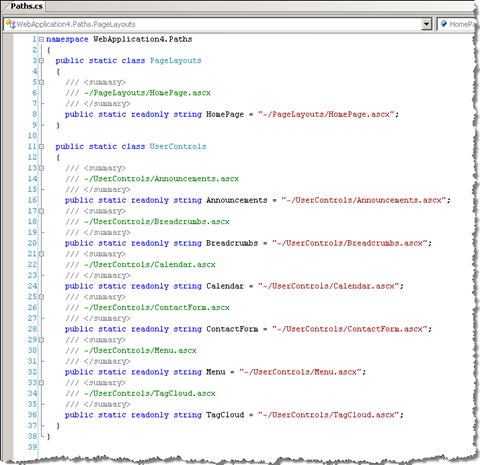This screenshot has height=465, width=480.
Task: Click the Announcements.ascx string literal on line 16
Action: coord(364,200)
